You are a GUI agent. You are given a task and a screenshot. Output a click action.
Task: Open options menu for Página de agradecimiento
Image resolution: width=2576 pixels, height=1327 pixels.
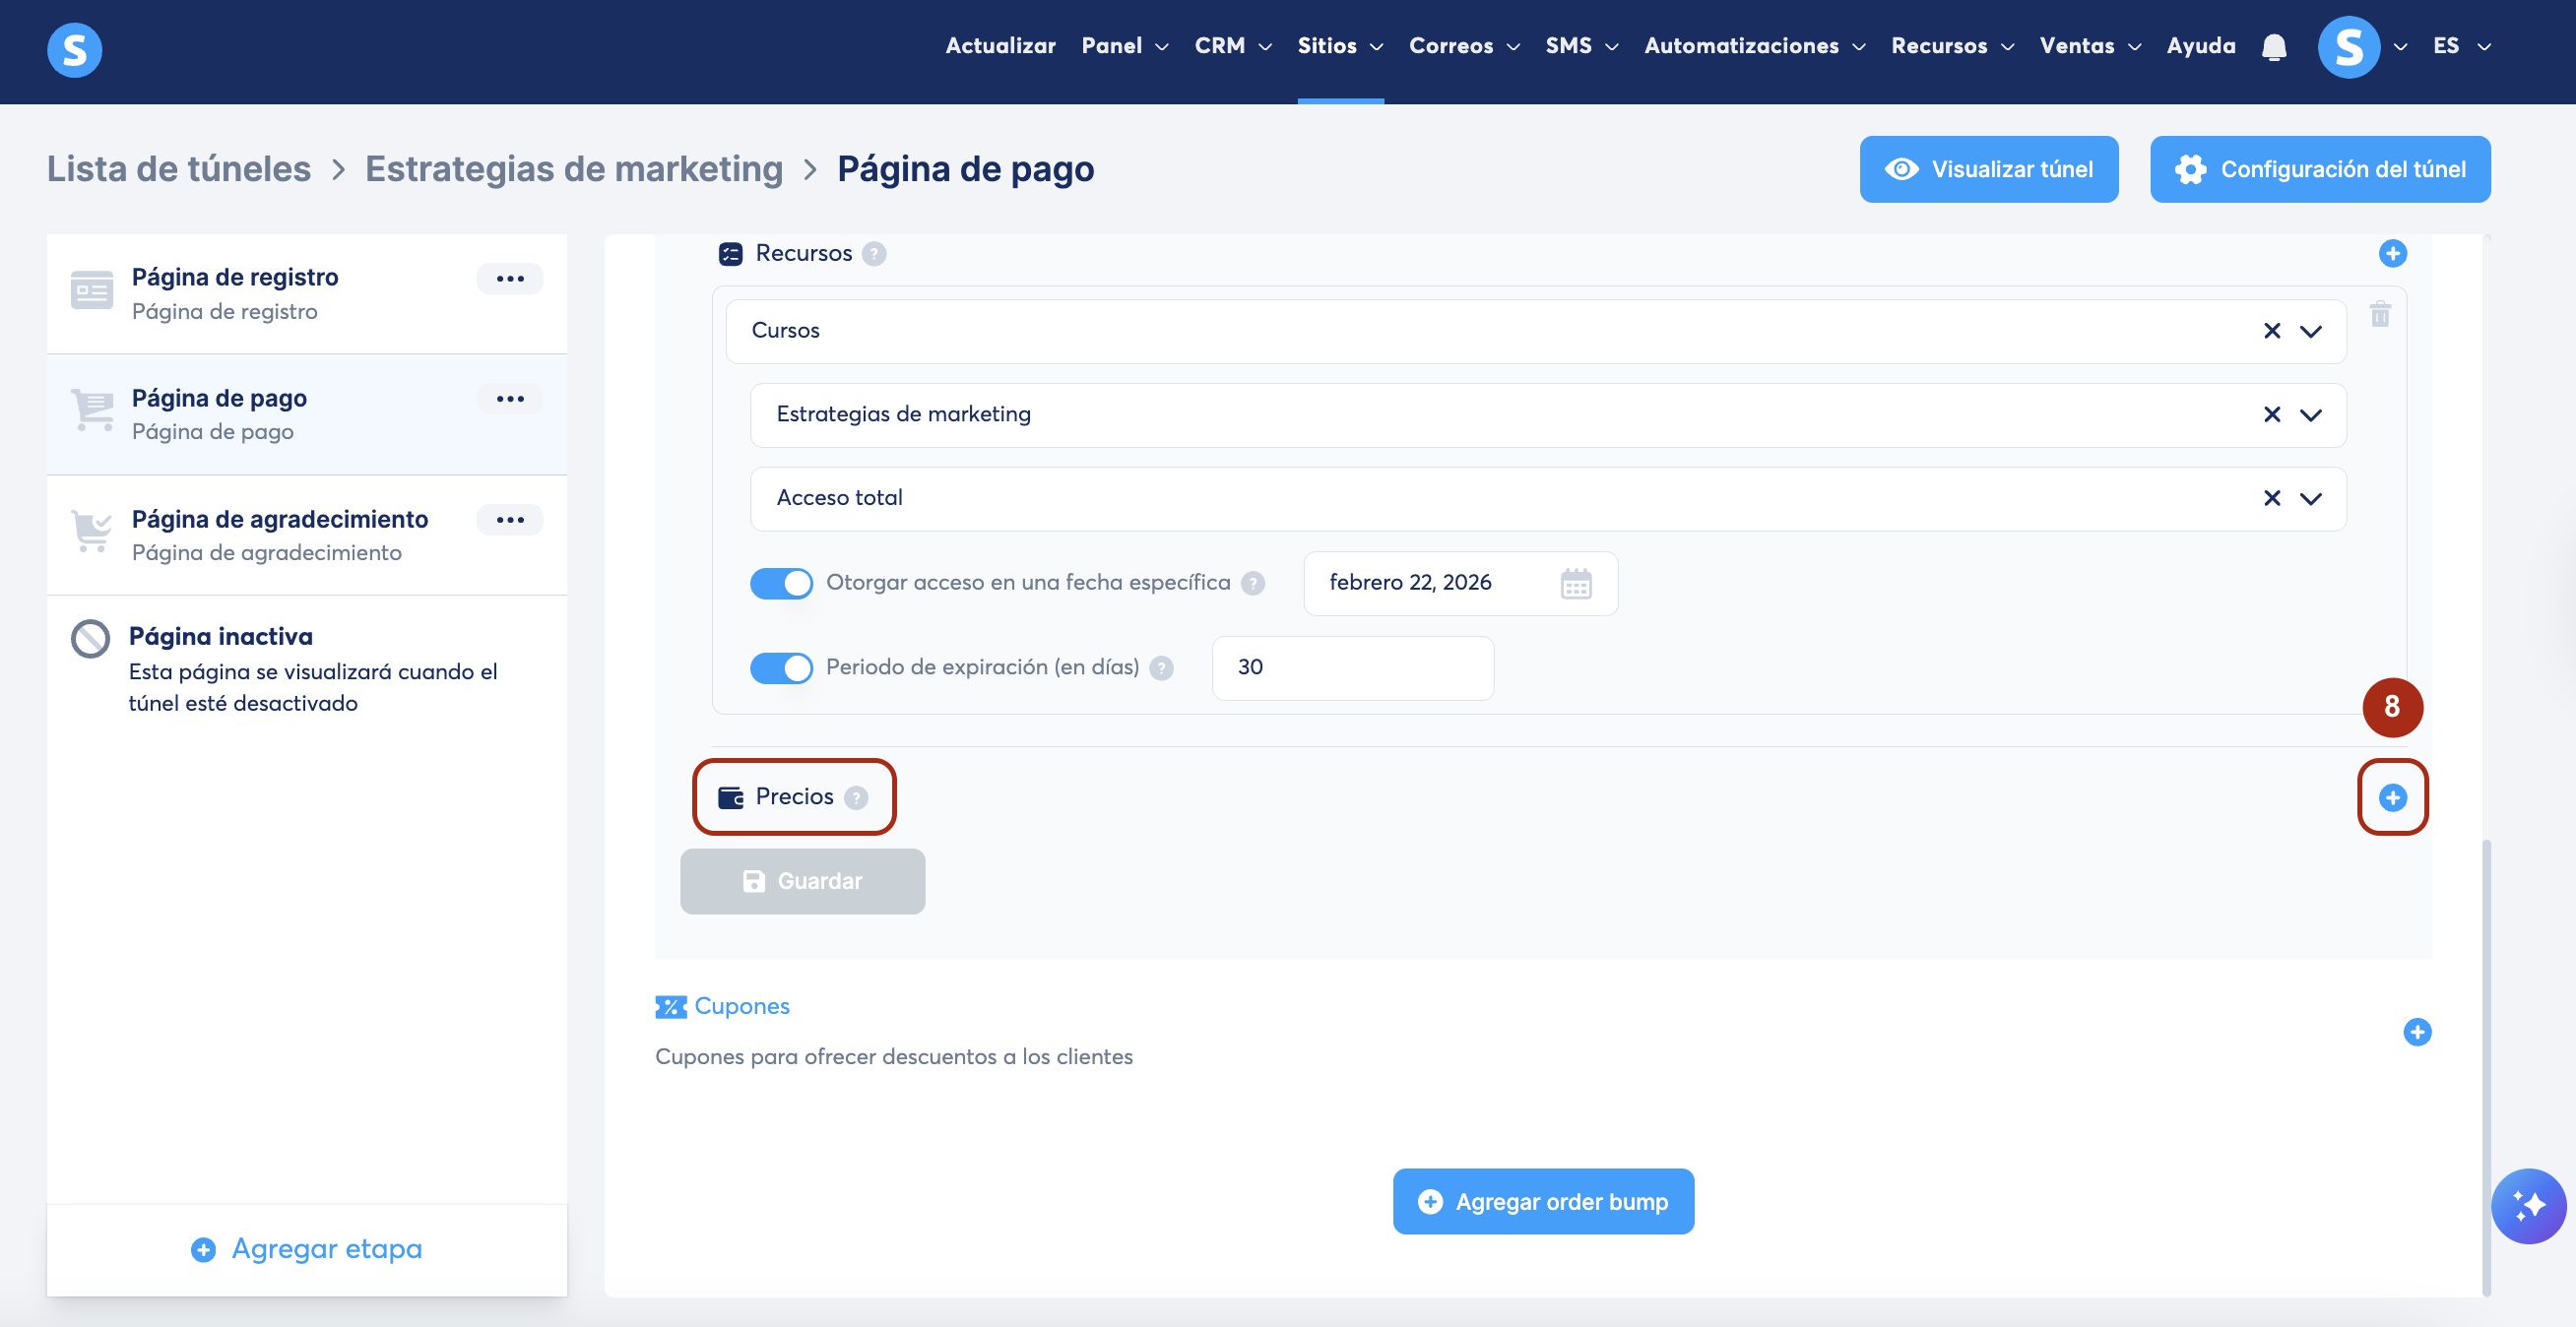[x=510, y=519]
